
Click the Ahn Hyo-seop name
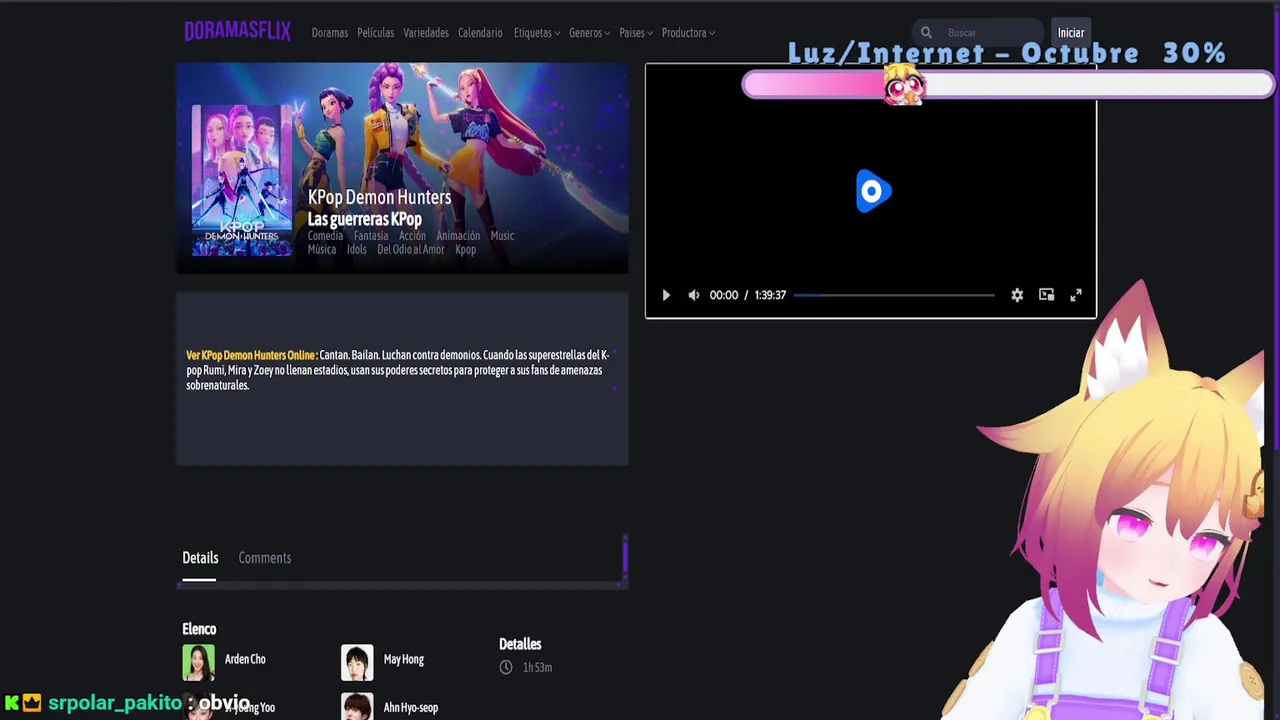[411, 707]
